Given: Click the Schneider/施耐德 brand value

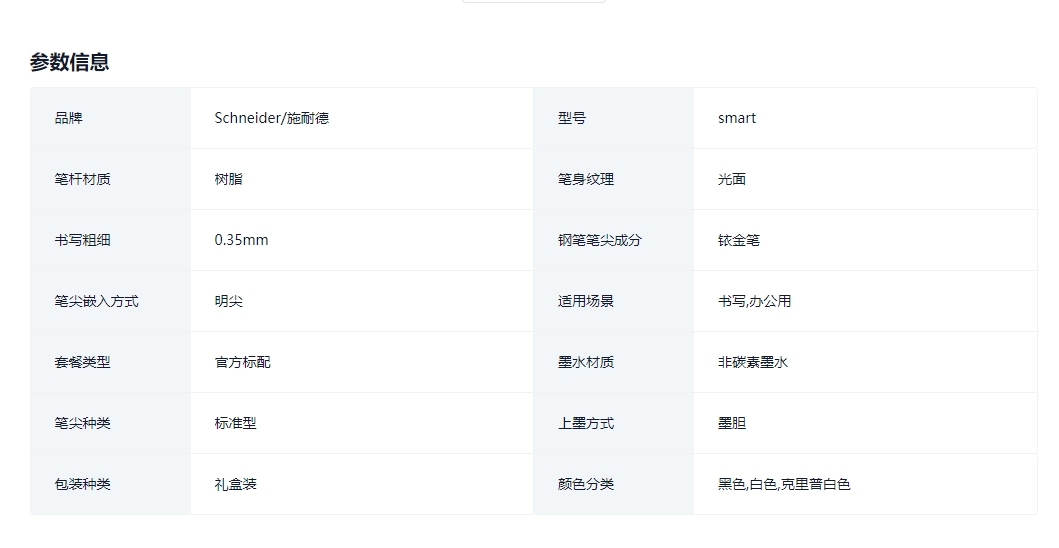Looking at the screenshot, I should (x=272, y=118).
